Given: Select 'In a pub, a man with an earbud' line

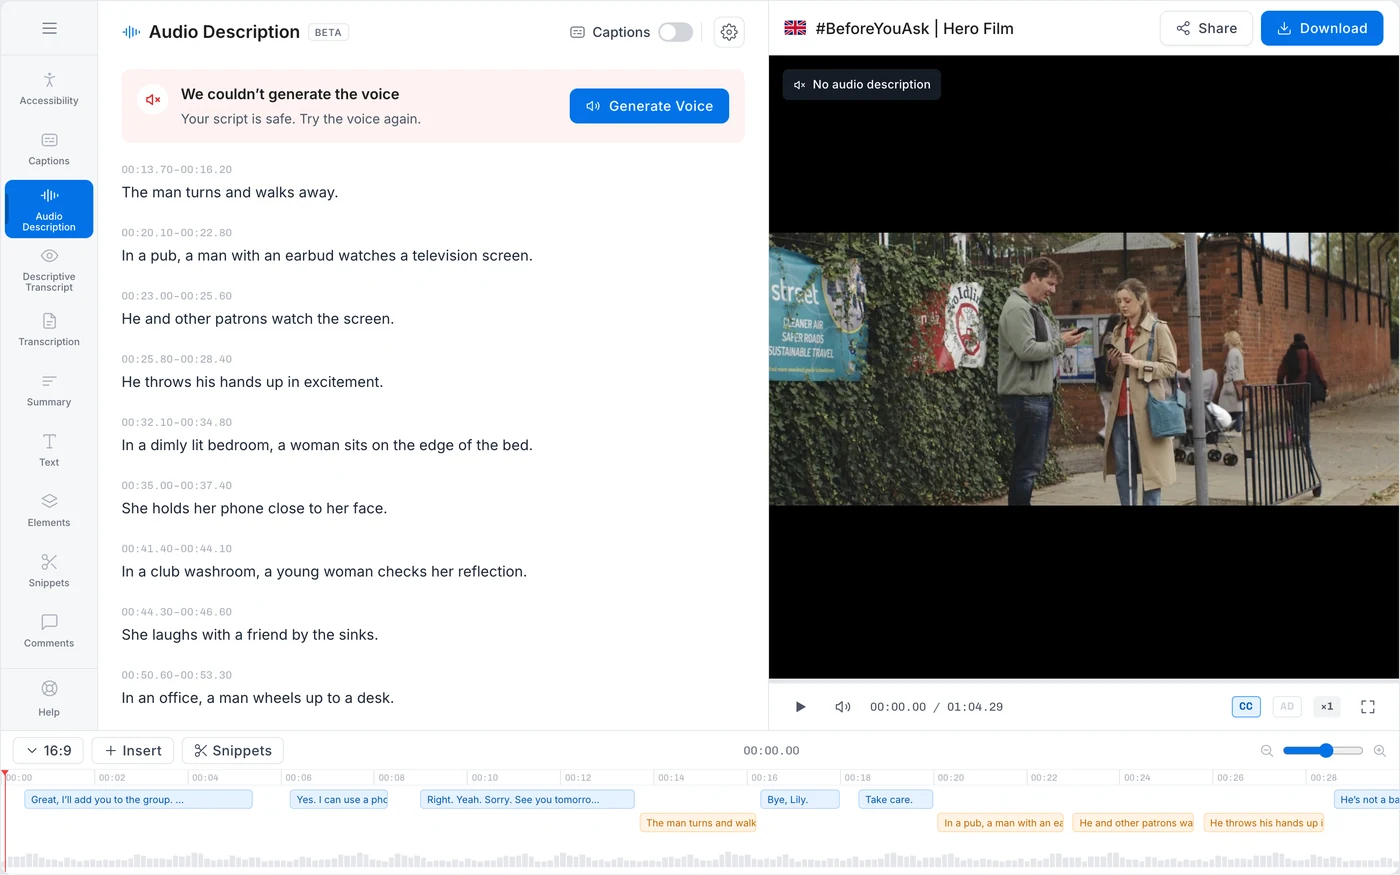Looking at the screenshot, I should pyautogui.click(x=327, y=256).
